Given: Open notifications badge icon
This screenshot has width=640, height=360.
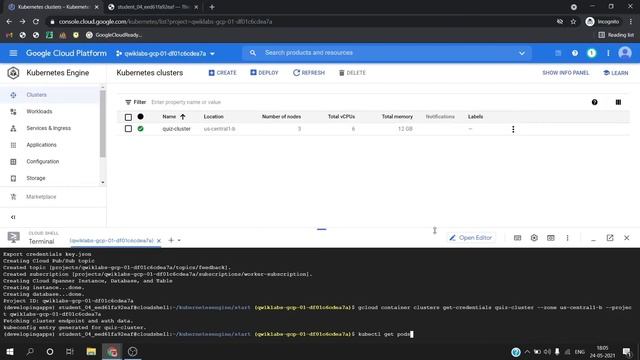Looking at the screenshot, I should 591,53.
